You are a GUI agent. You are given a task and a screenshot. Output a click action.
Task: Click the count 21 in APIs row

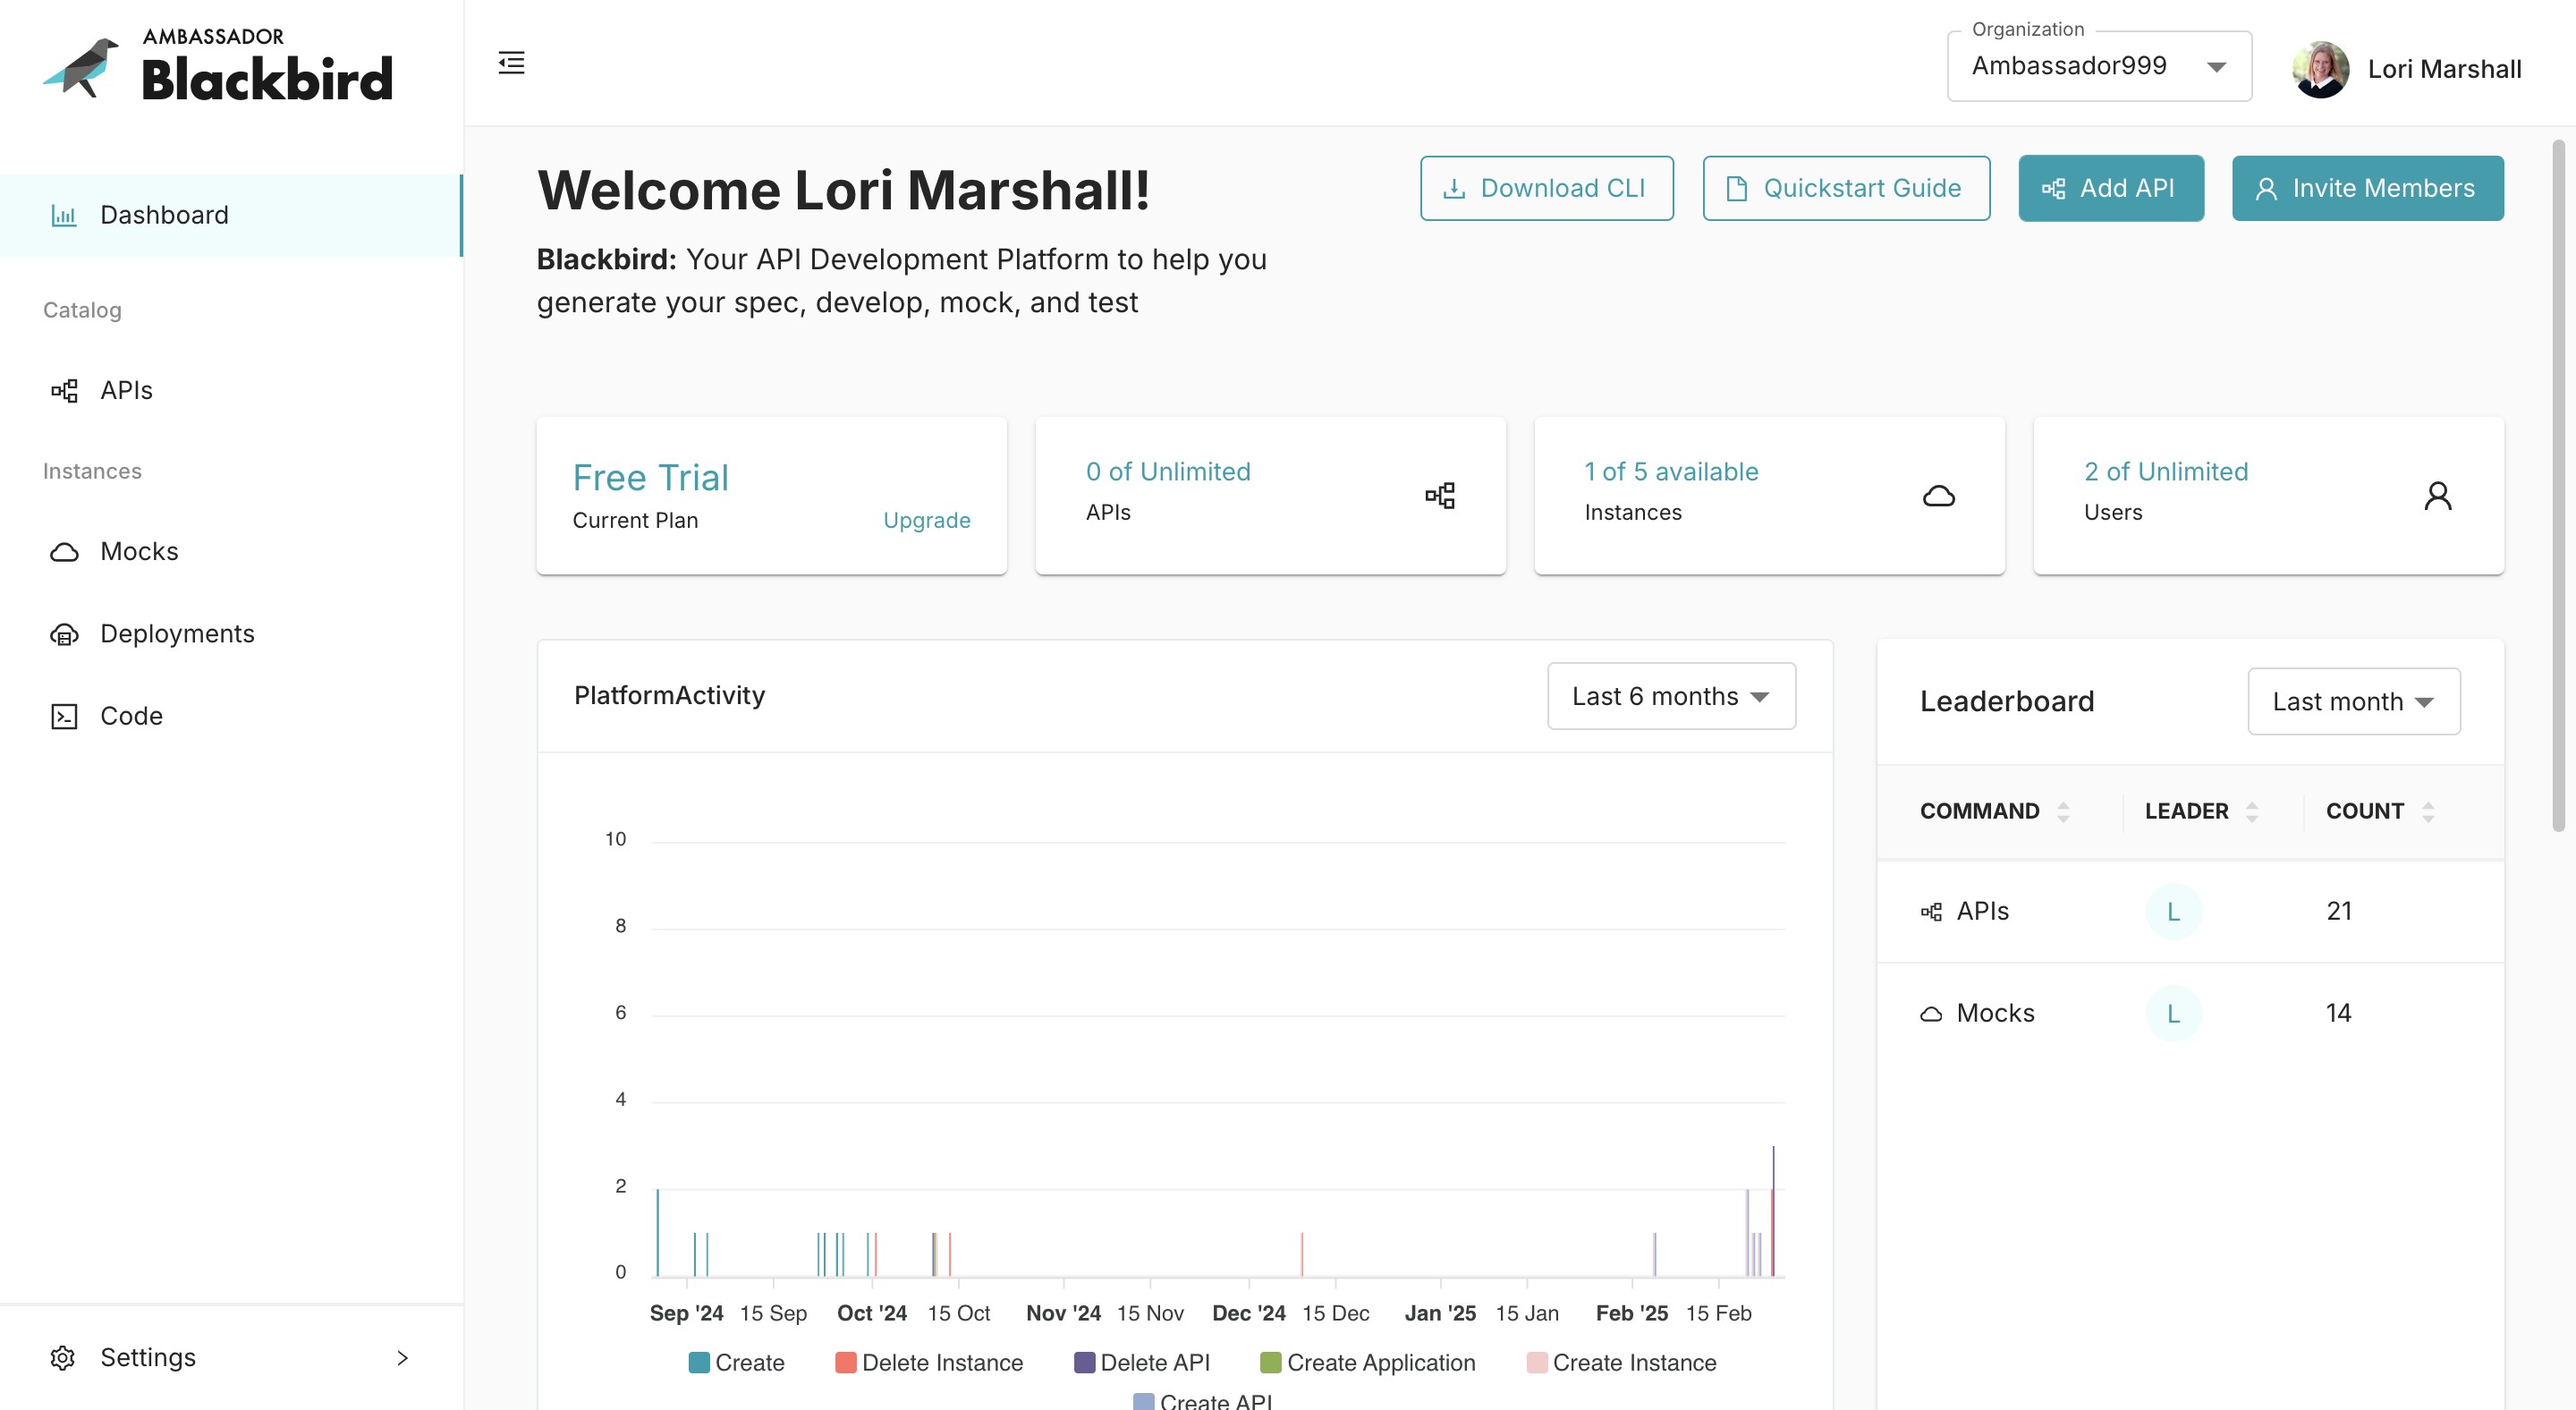2338,911
